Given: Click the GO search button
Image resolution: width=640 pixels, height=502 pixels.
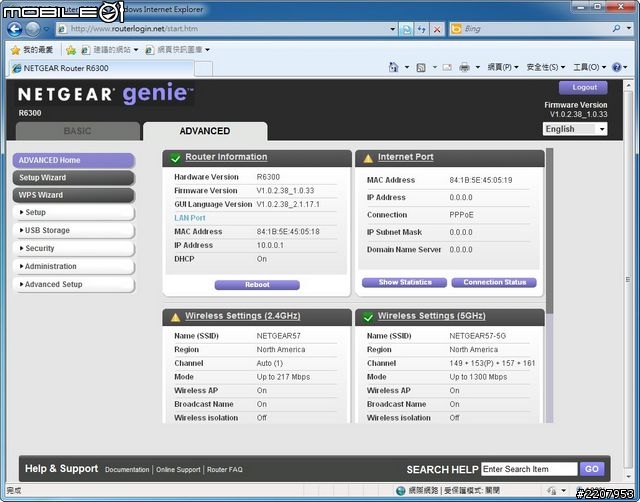Looking at the screenshot, I should tap(592, 469).
